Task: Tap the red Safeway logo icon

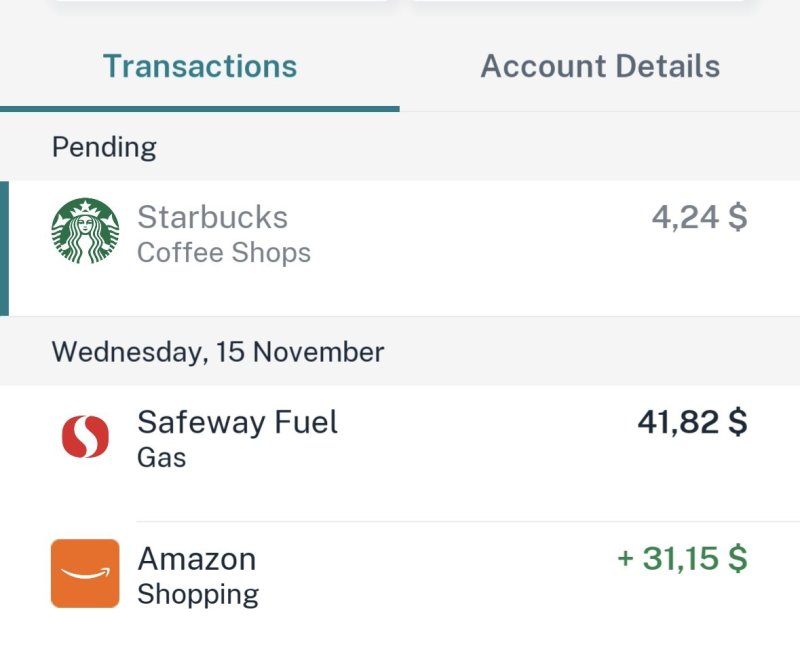Action: pyautogui.click(x=85, y=438)
